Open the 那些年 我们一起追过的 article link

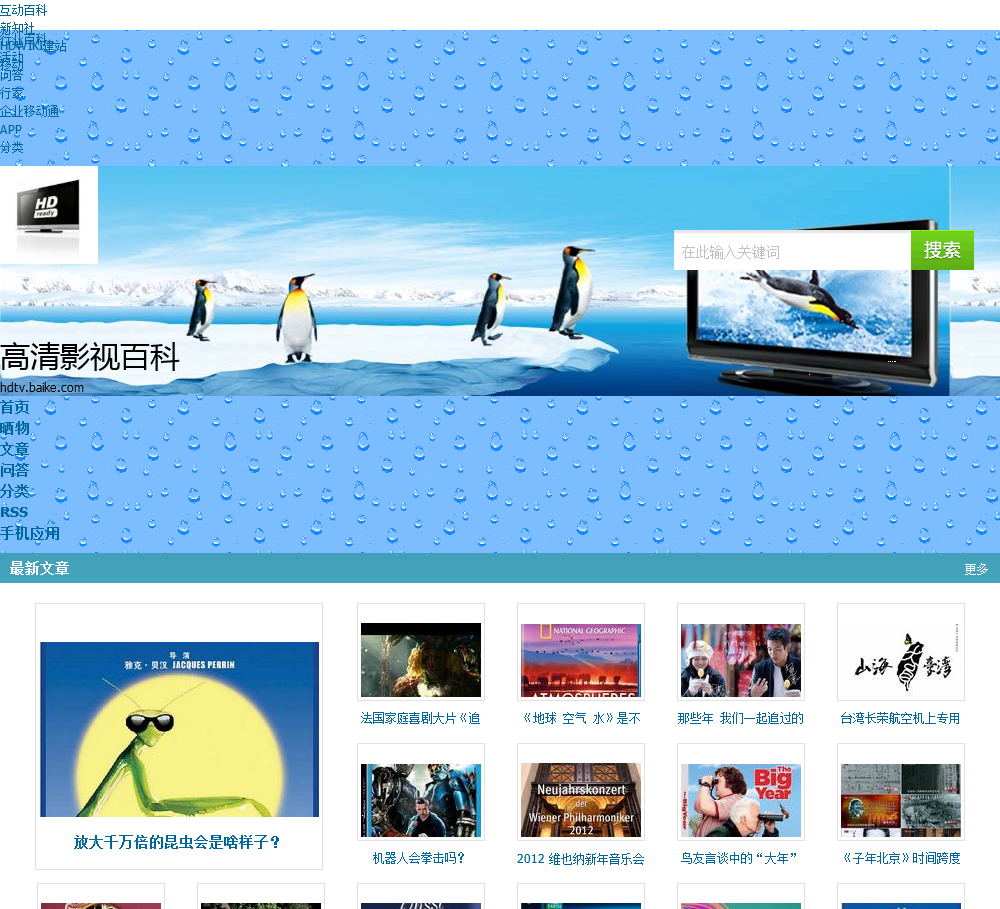coord(740,718)
